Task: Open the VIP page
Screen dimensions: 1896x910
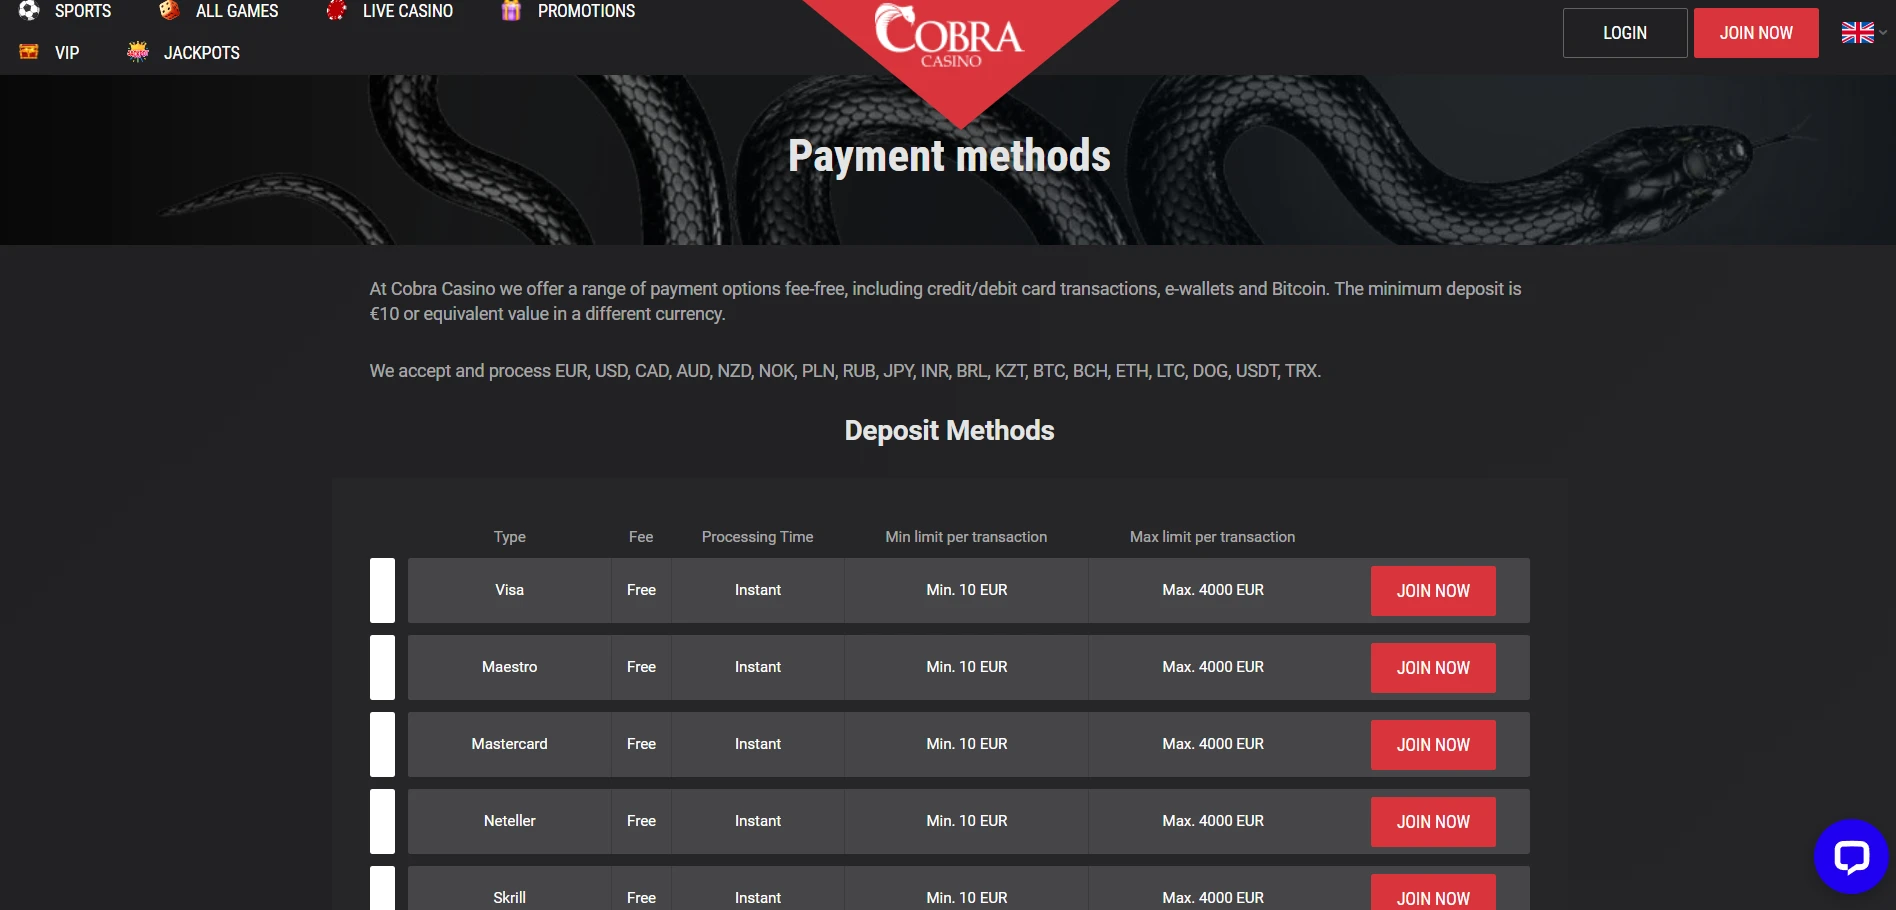Action: [x=67, y=53]
